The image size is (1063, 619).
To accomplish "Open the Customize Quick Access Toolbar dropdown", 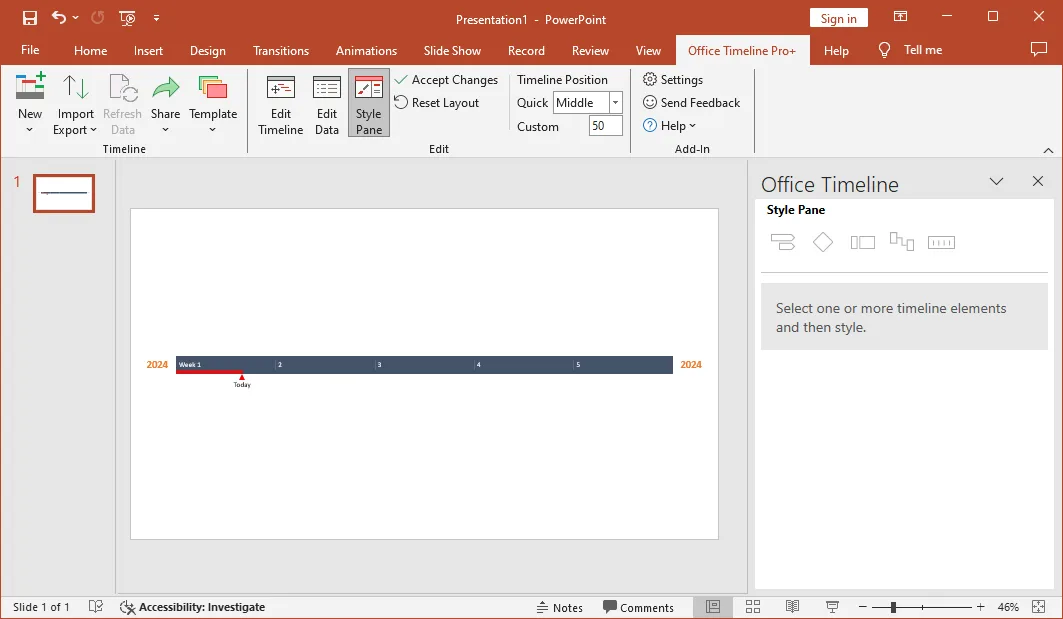I will [x=157, y=18].
